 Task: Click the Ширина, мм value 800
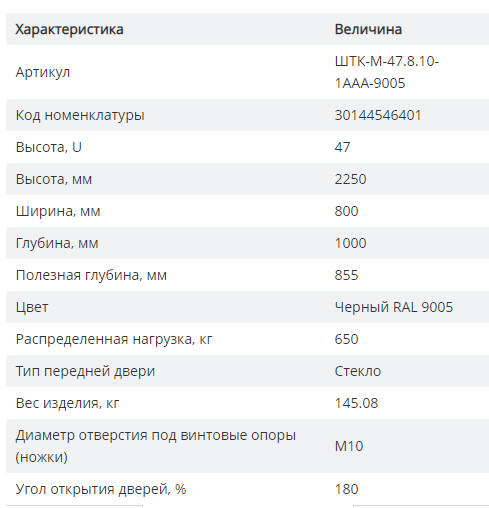coord(346,211)
